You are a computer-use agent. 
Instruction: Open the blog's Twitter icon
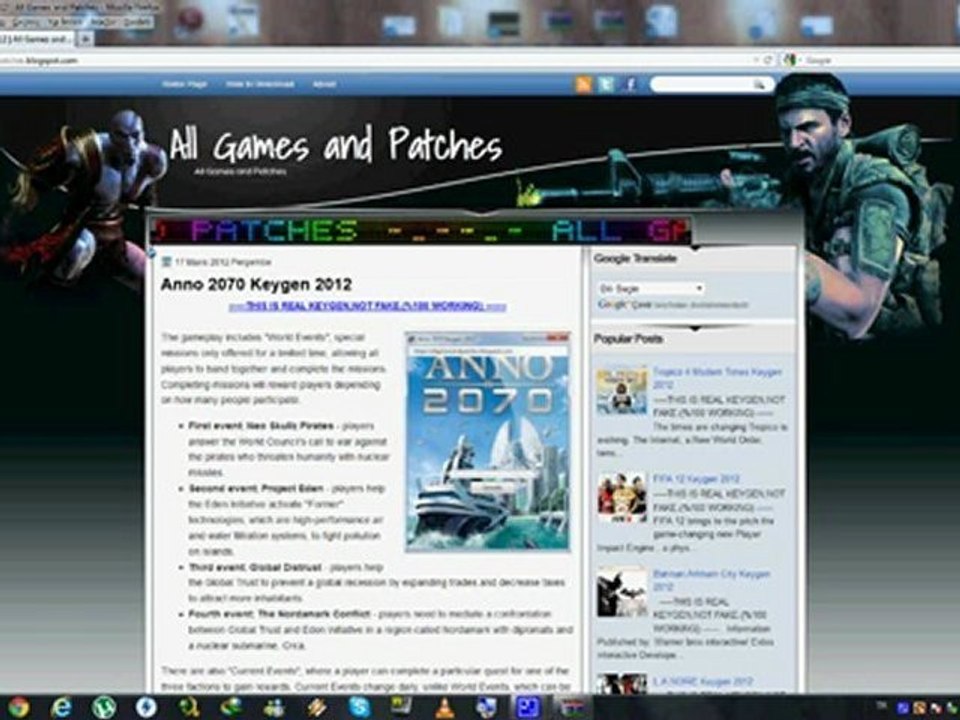coord(606,84)
